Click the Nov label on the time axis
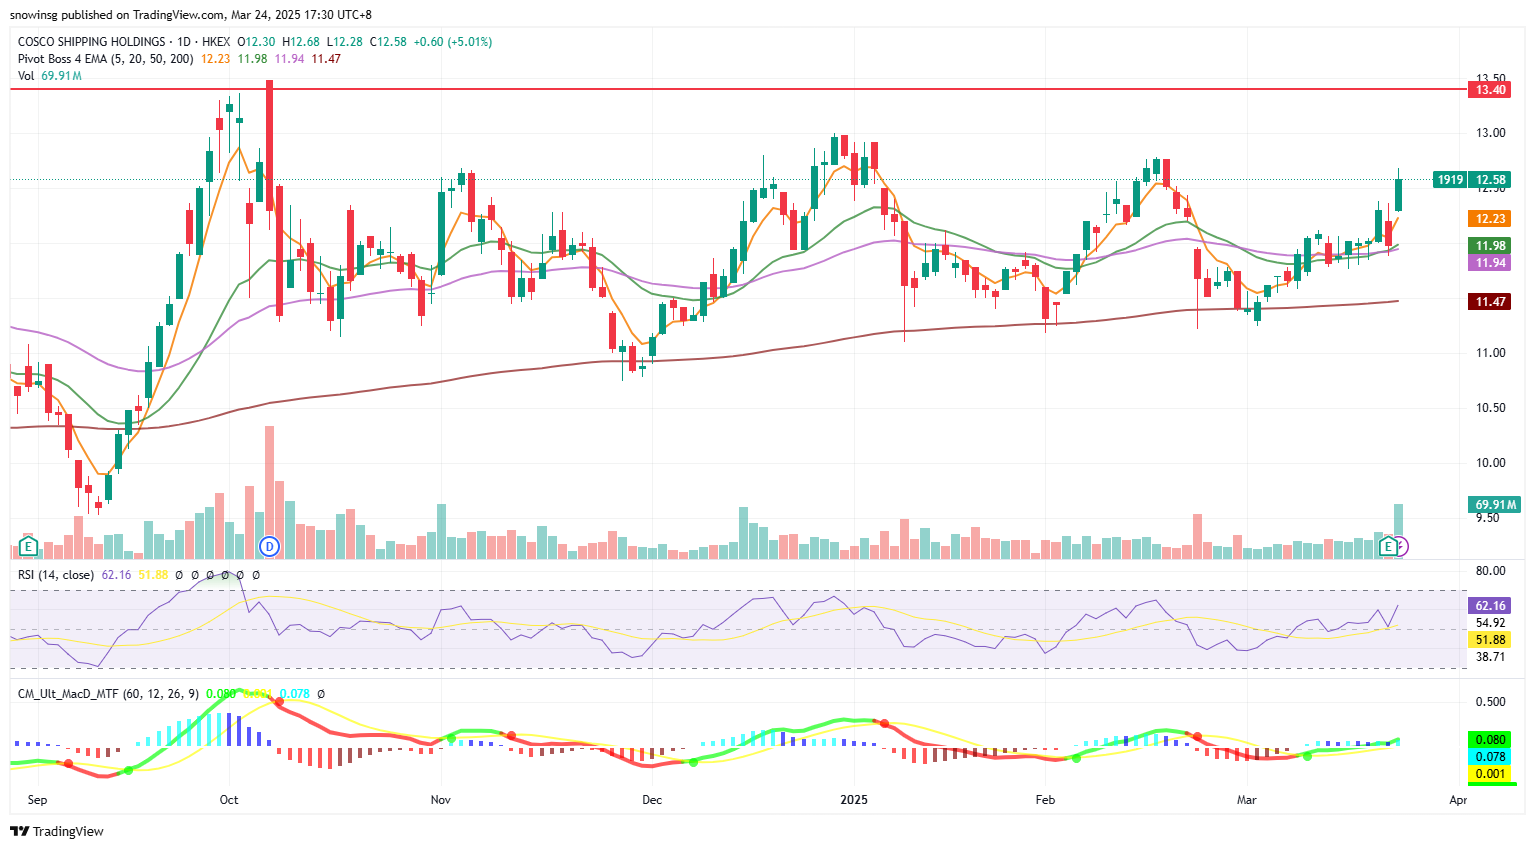Screen dimensions: 1535x849 [440, 800]
